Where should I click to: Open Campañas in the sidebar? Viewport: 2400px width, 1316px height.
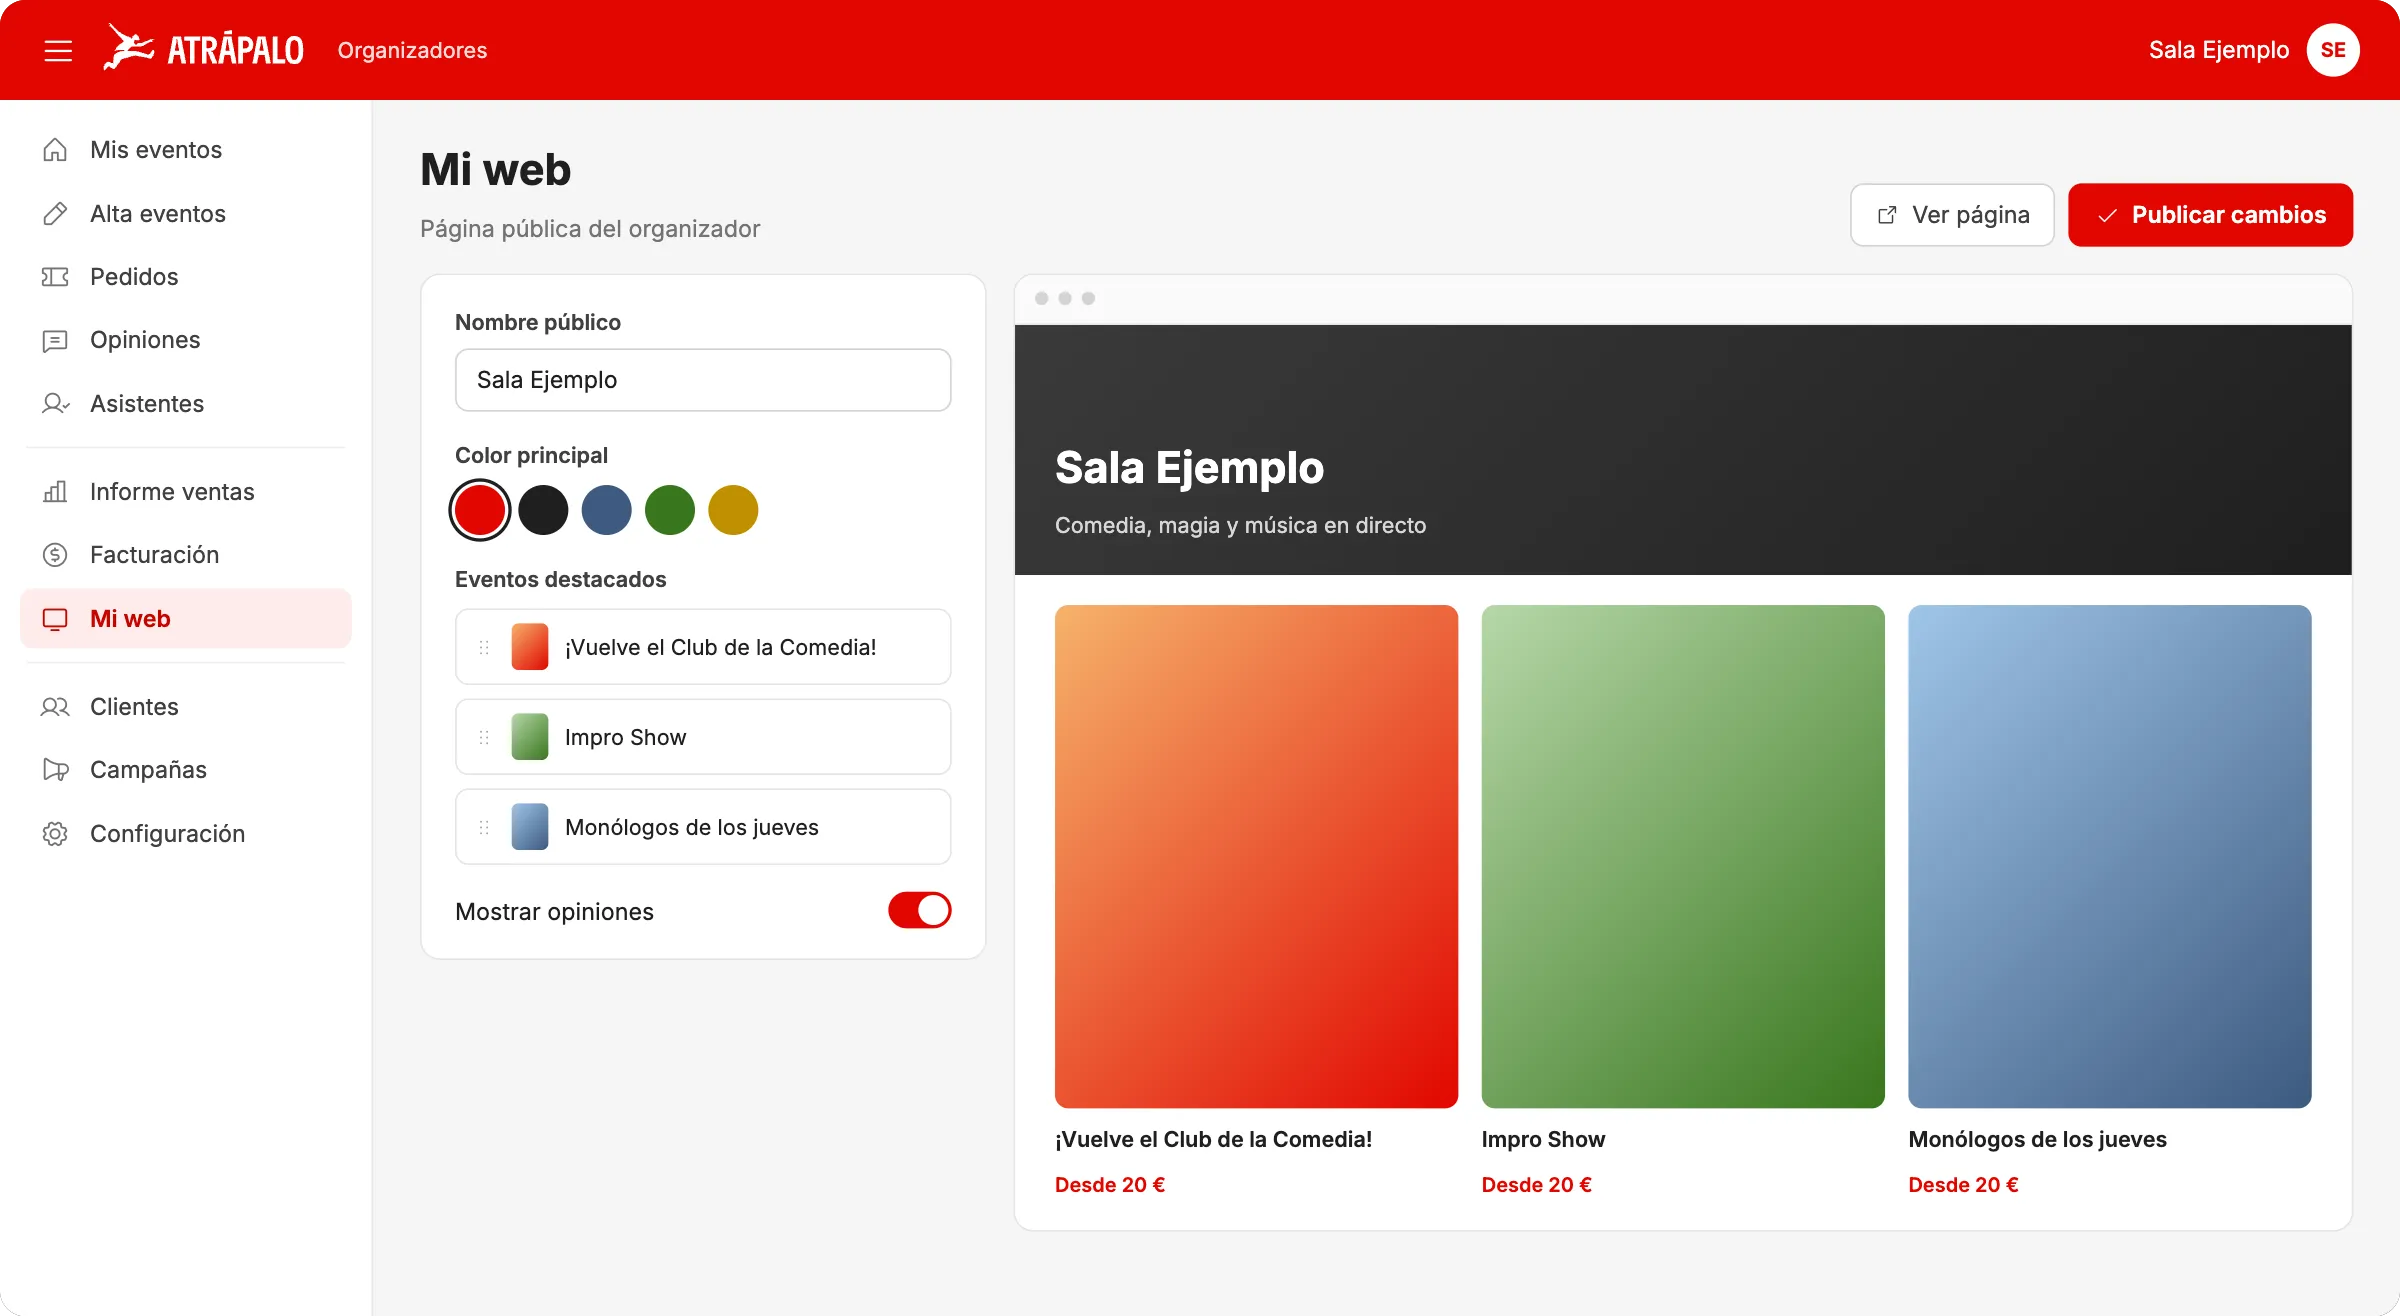click(186, 770)
